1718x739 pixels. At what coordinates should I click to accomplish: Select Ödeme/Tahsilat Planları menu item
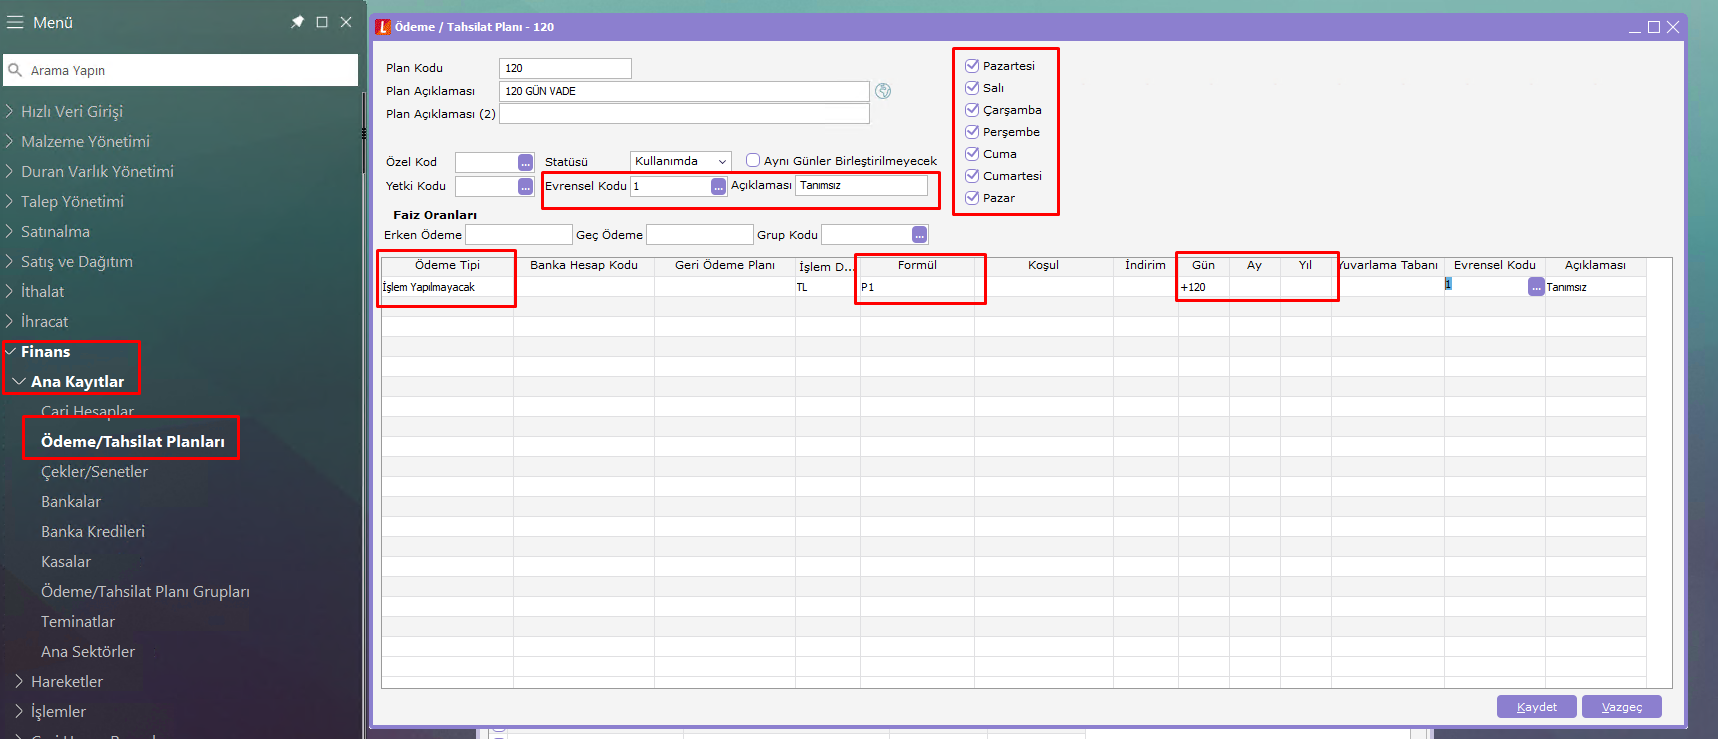[132, 441]
